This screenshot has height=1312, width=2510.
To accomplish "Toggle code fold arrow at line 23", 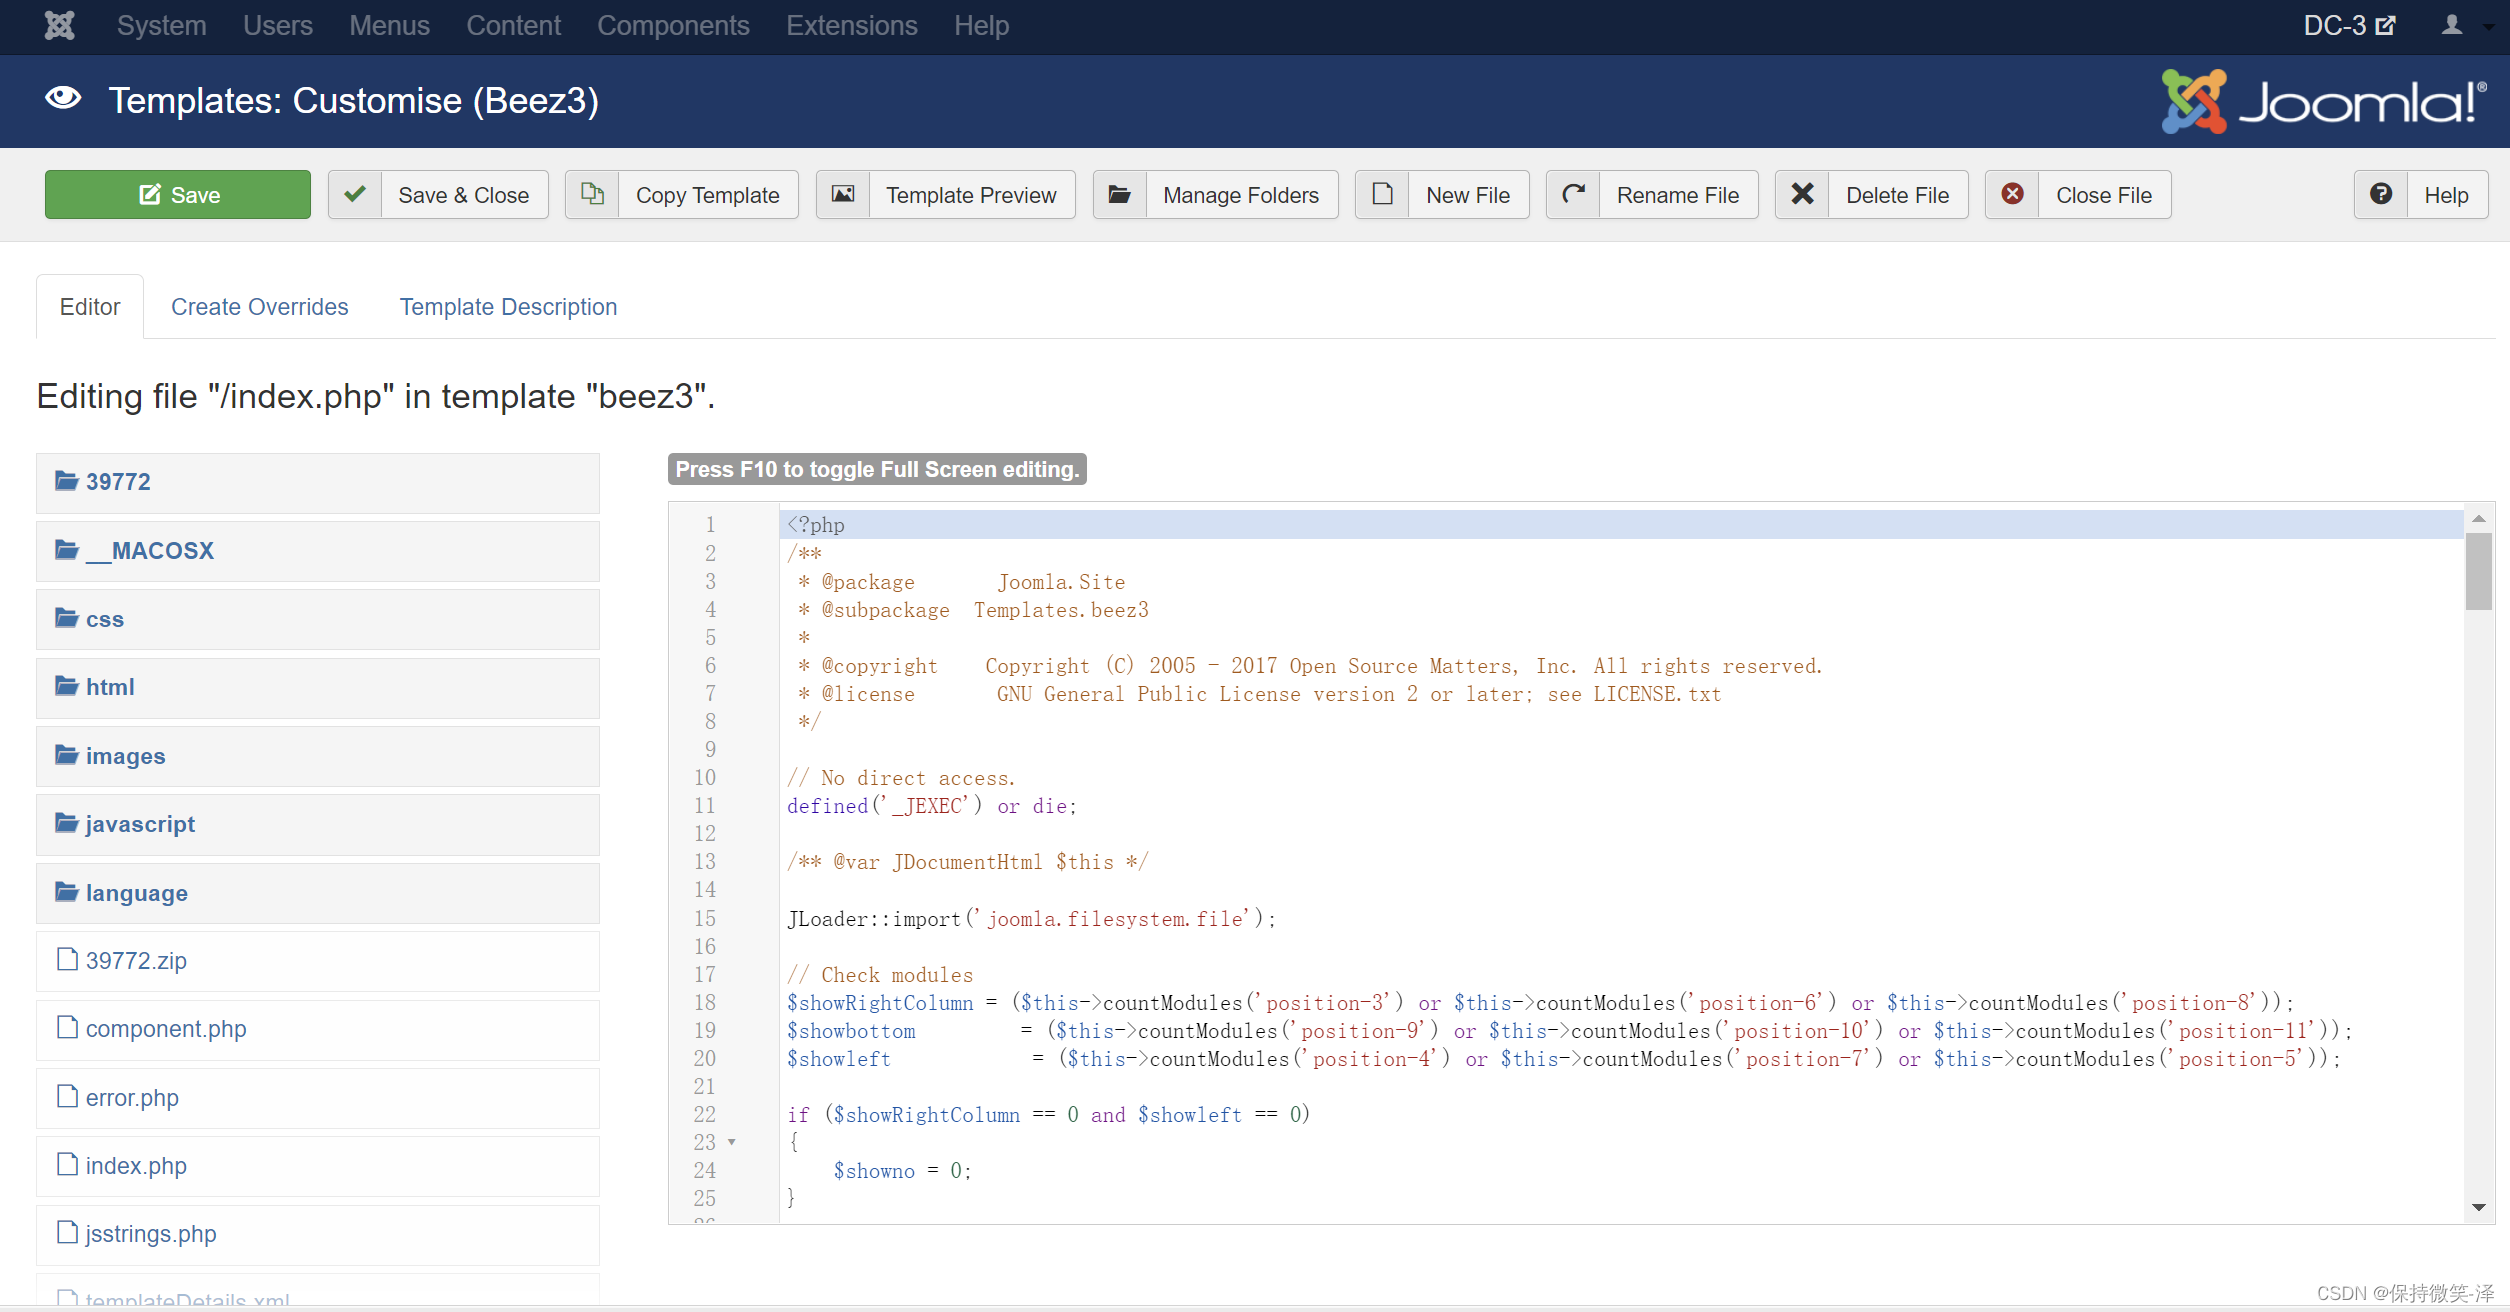I will pos(732,1142).
